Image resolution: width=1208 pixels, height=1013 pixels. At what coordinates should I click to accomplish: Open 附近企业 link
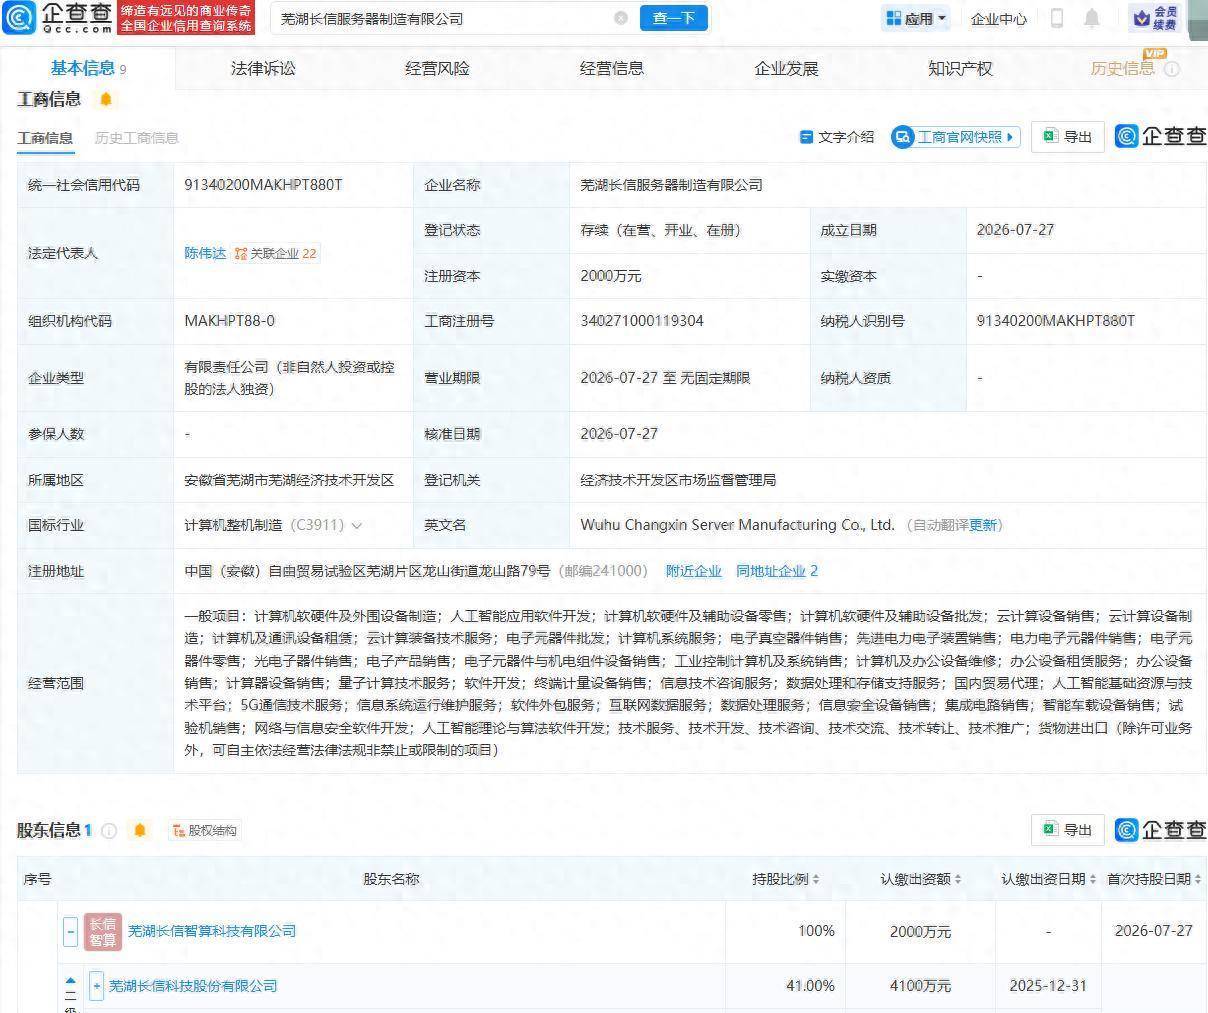693,571
